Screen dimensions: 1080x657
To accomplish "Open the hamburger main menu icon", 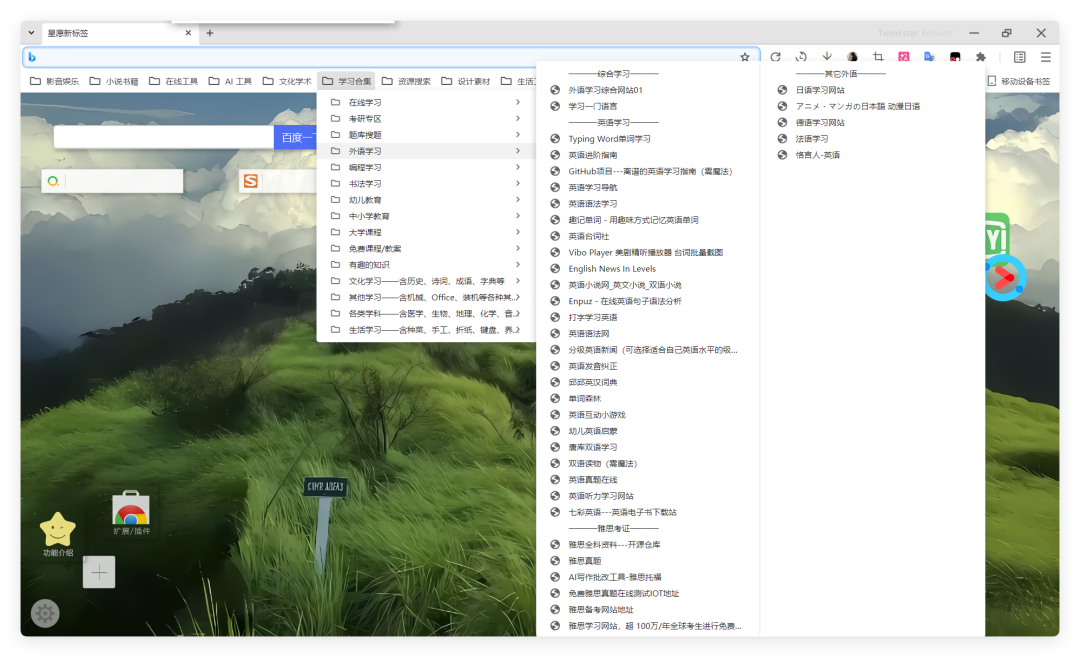I will coord(1046,57).
